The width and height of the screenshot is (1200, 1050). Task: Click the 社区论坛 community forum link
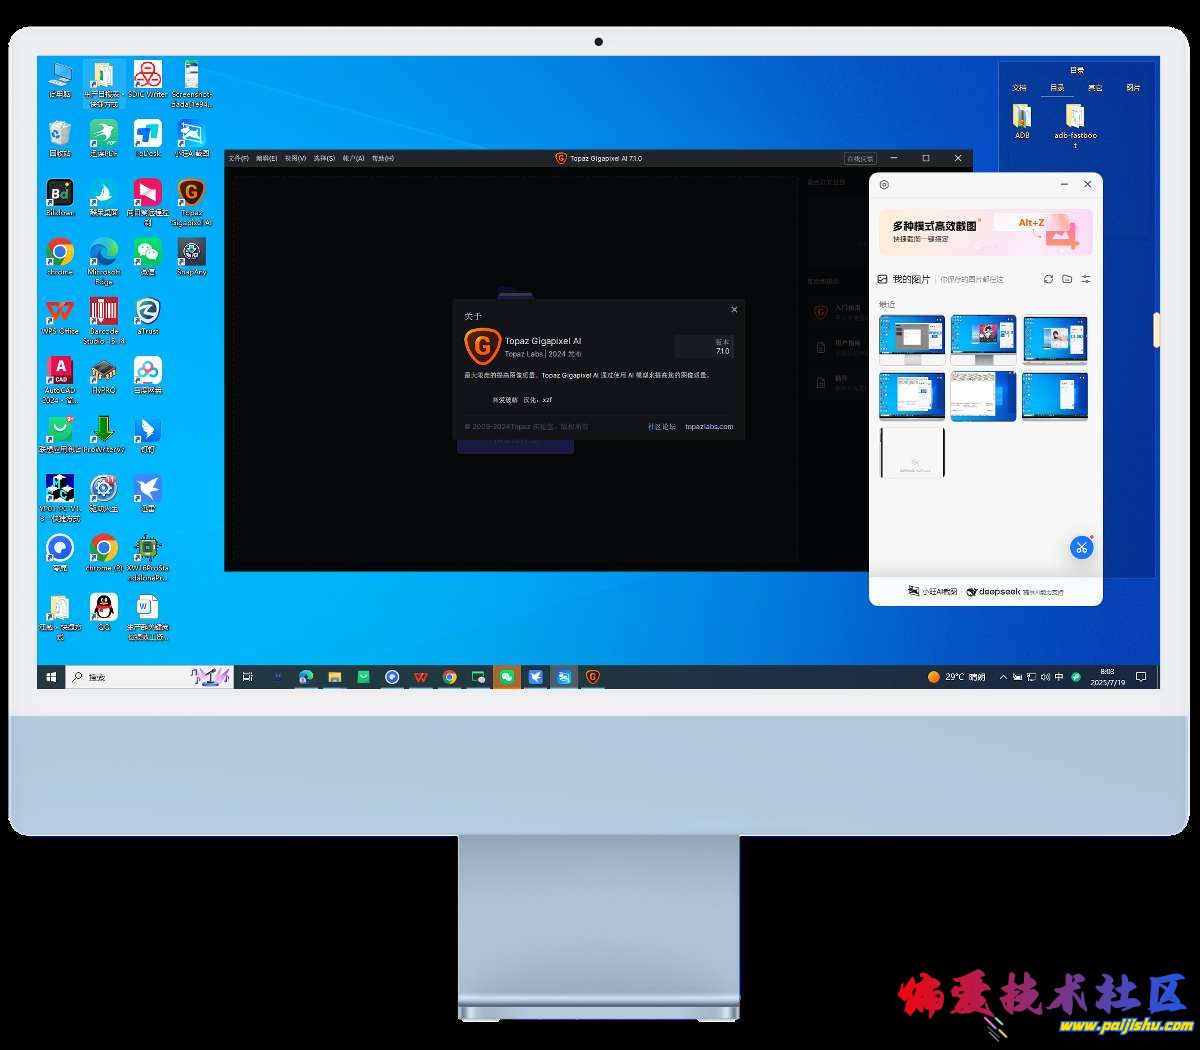click(661, 427)
